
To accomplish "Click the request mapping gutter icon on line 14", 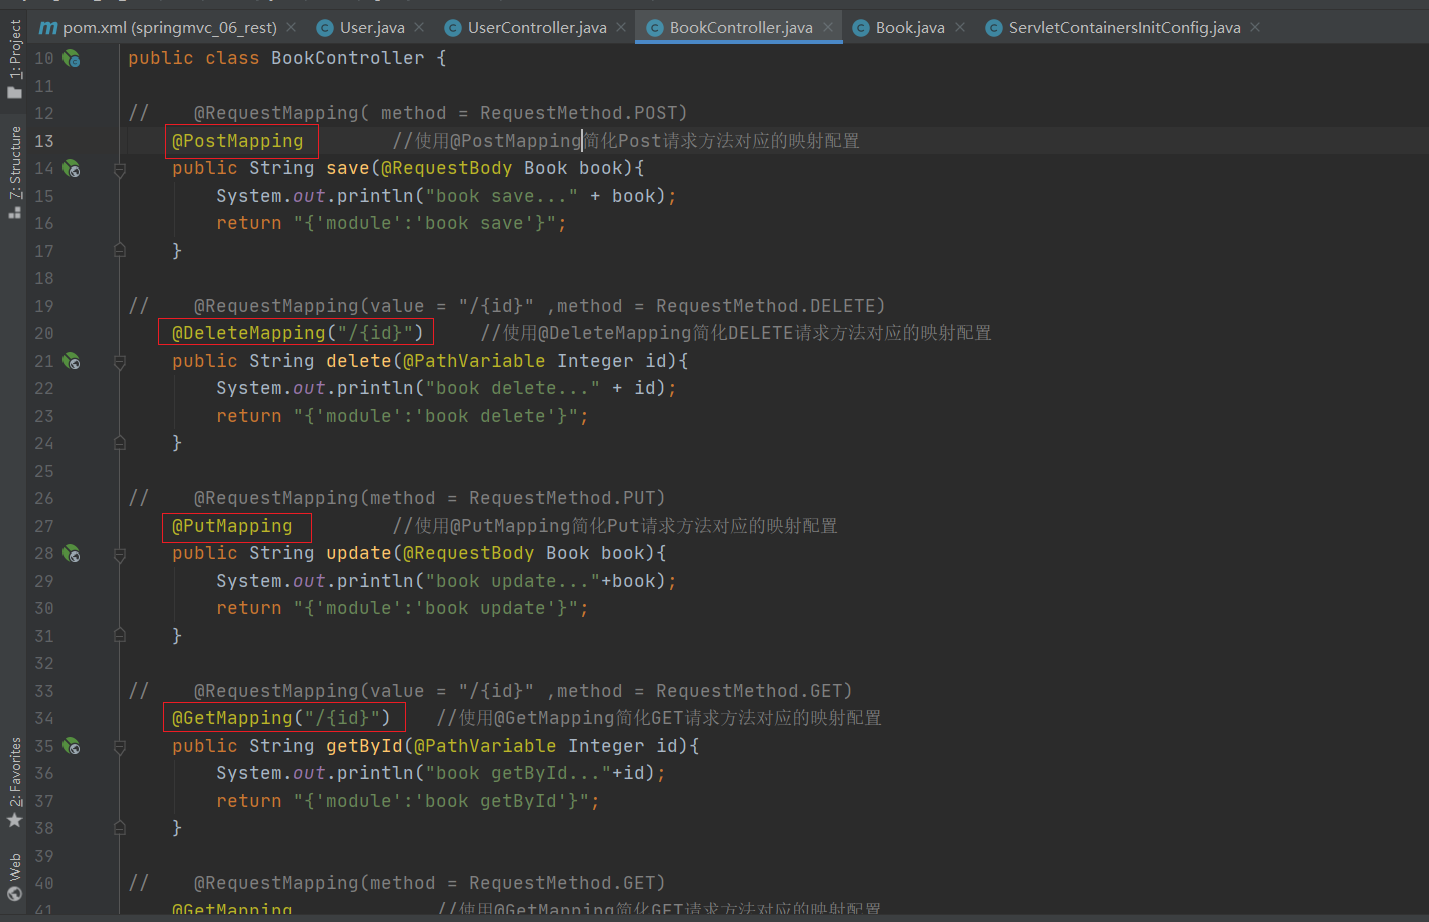I will click(x=71, y=168).
